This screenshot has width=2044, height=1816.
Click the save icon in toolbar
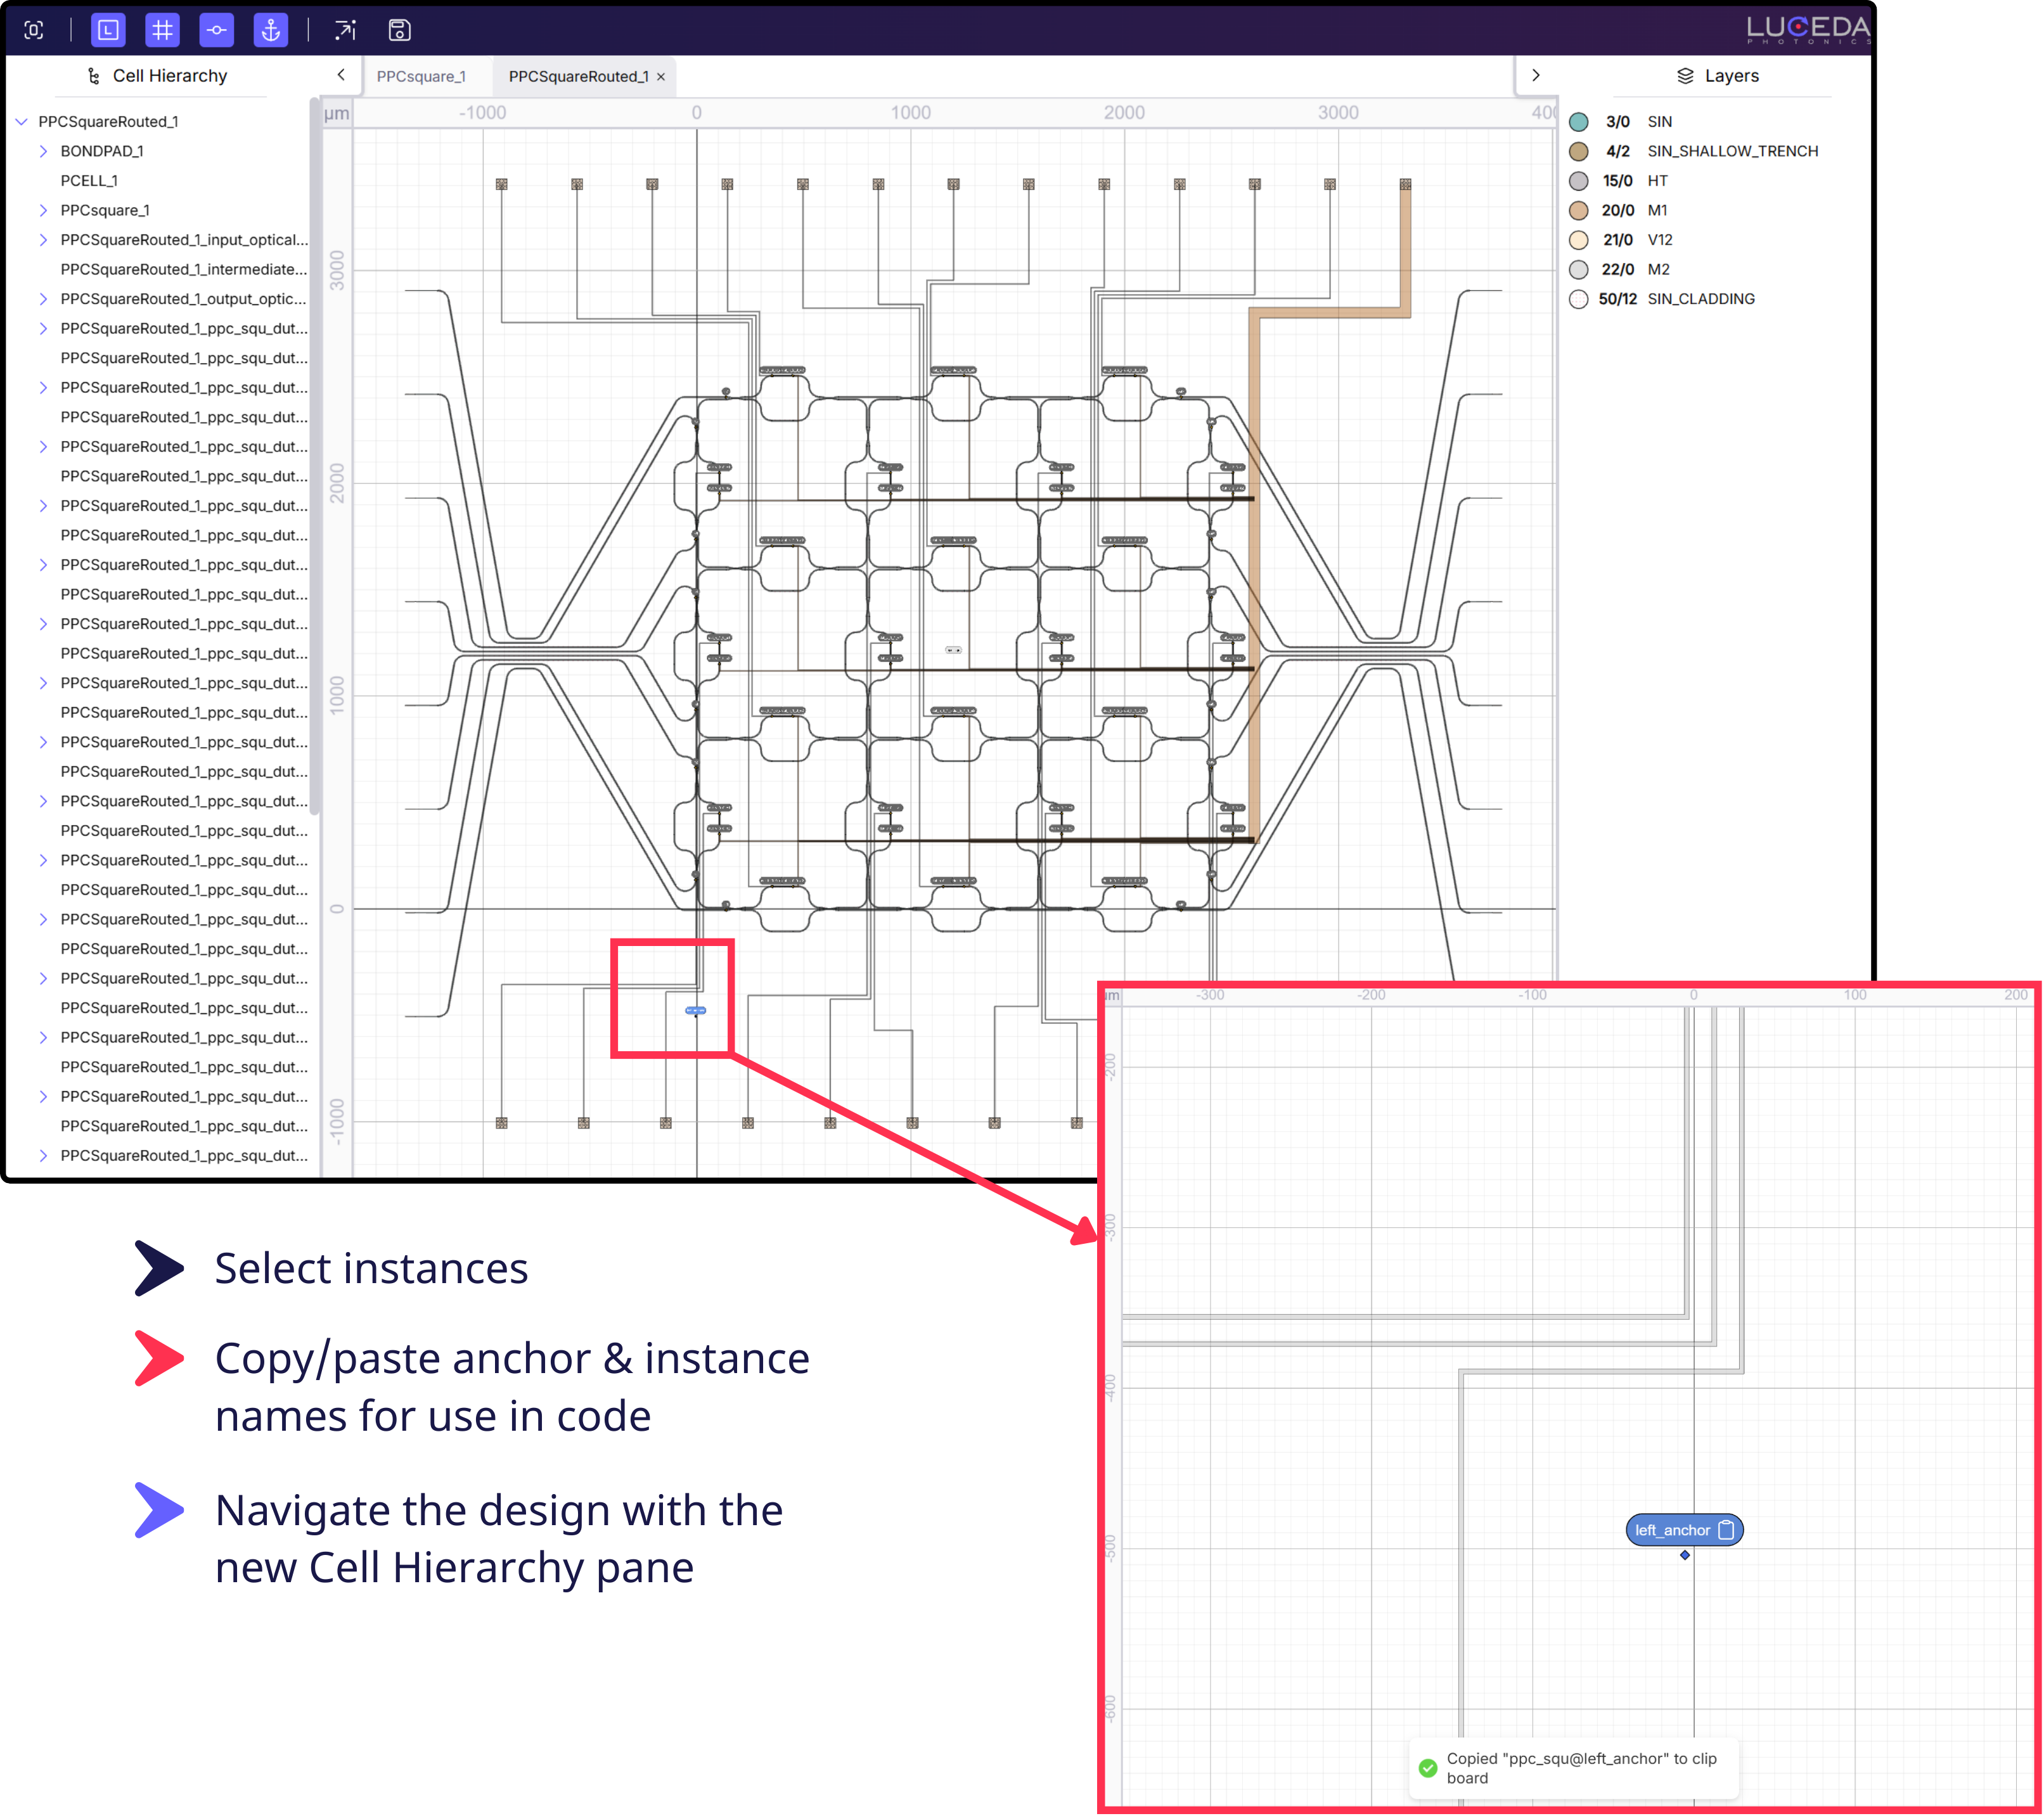click(399, 30)
